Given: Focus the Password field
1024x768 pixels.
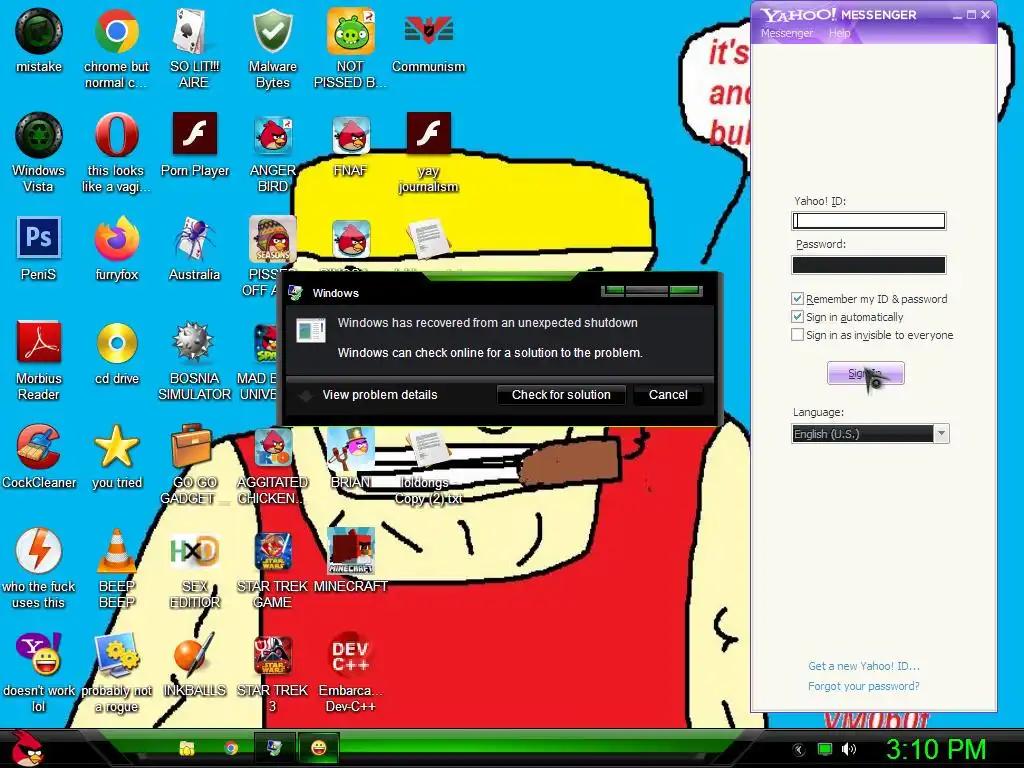Looking at the screenshot, I should [869, 264].
